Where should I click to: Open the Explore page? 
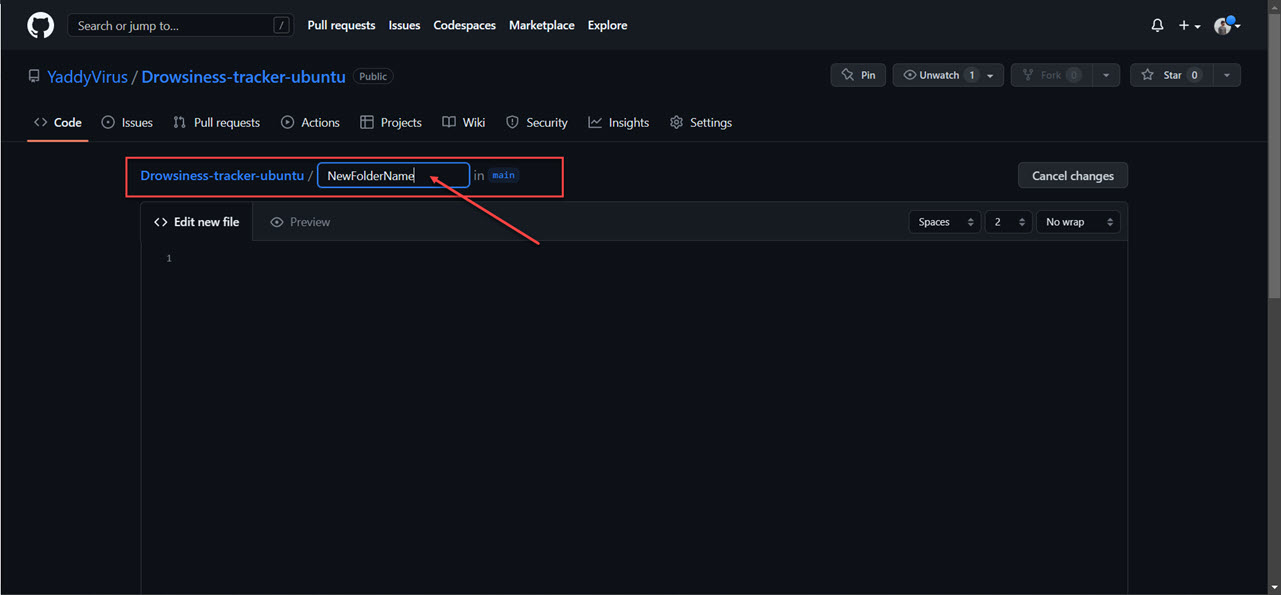(607, 25)
